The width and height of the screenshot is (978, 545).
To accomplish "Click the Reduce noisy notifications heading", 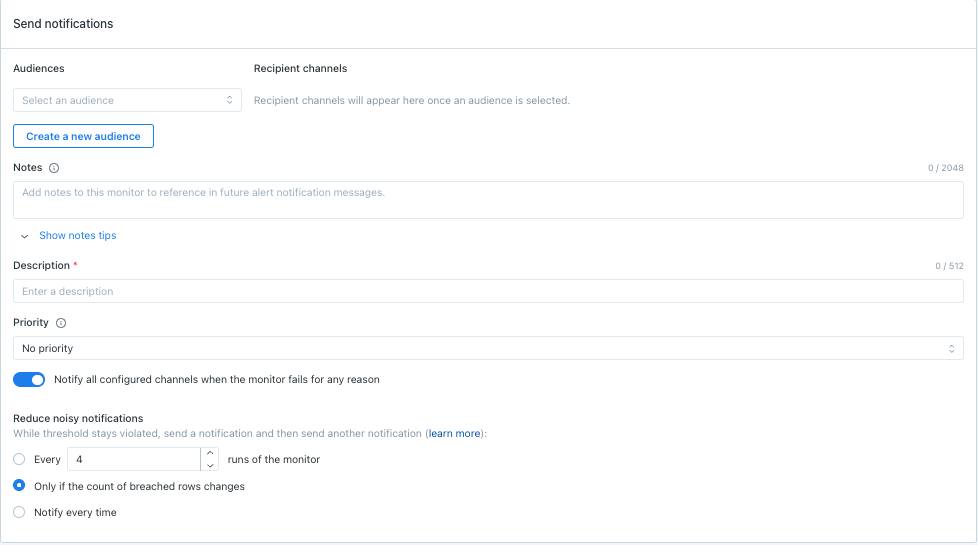I will pos(78,418).
